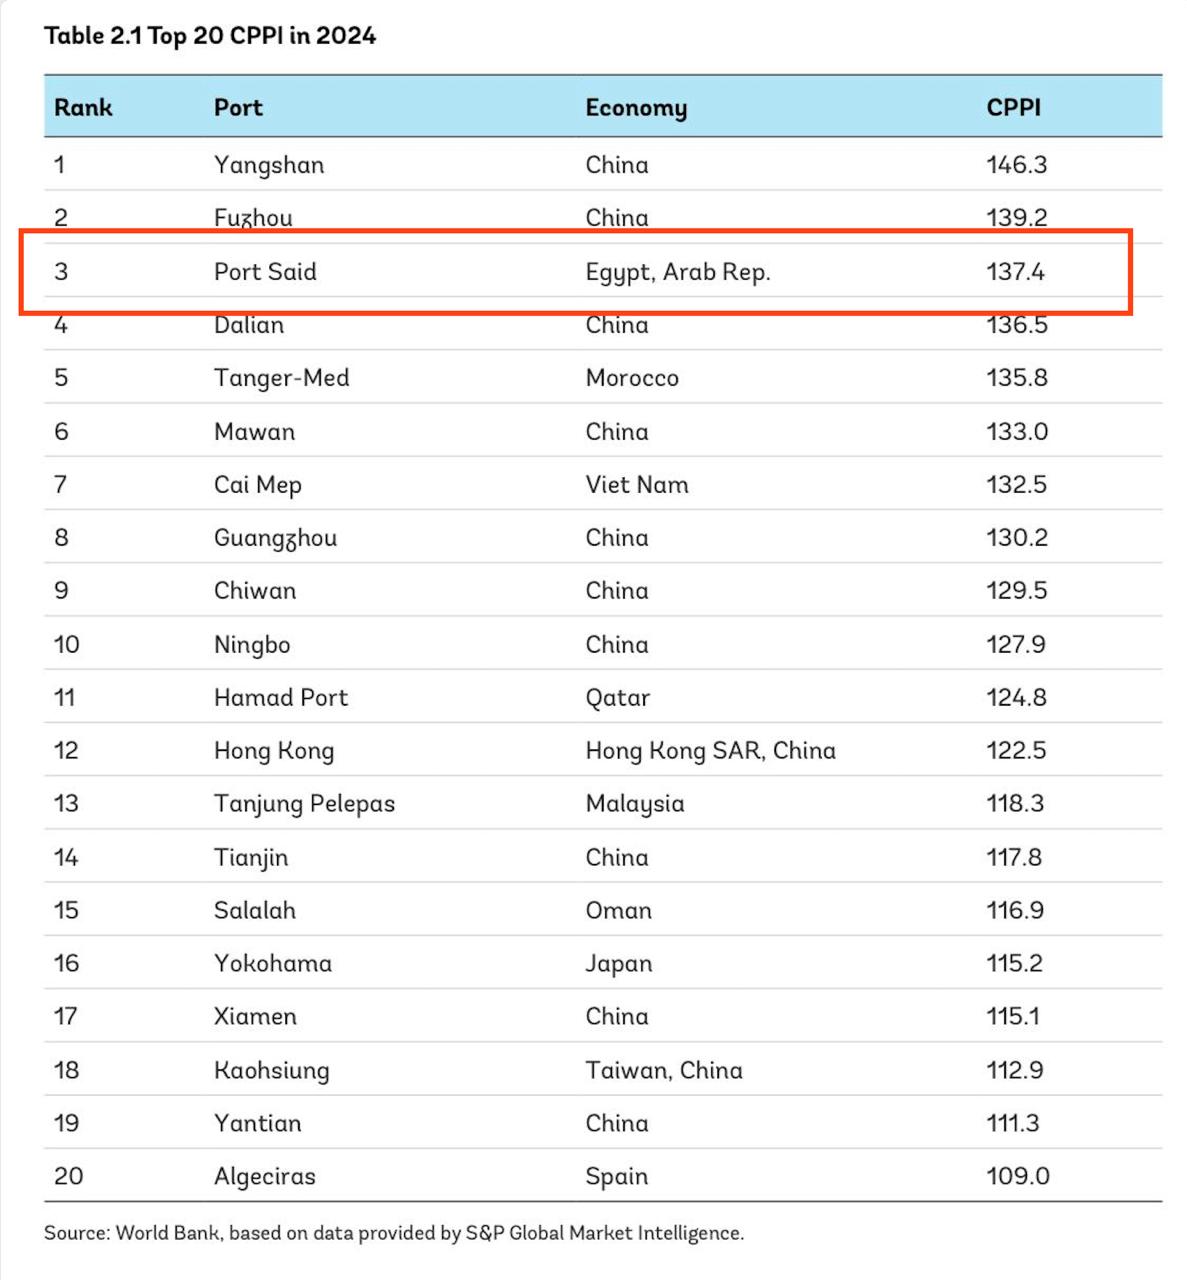Click the Viet Nam economy cell
Screen dimensions: 1187x1280
click(637, 485)
